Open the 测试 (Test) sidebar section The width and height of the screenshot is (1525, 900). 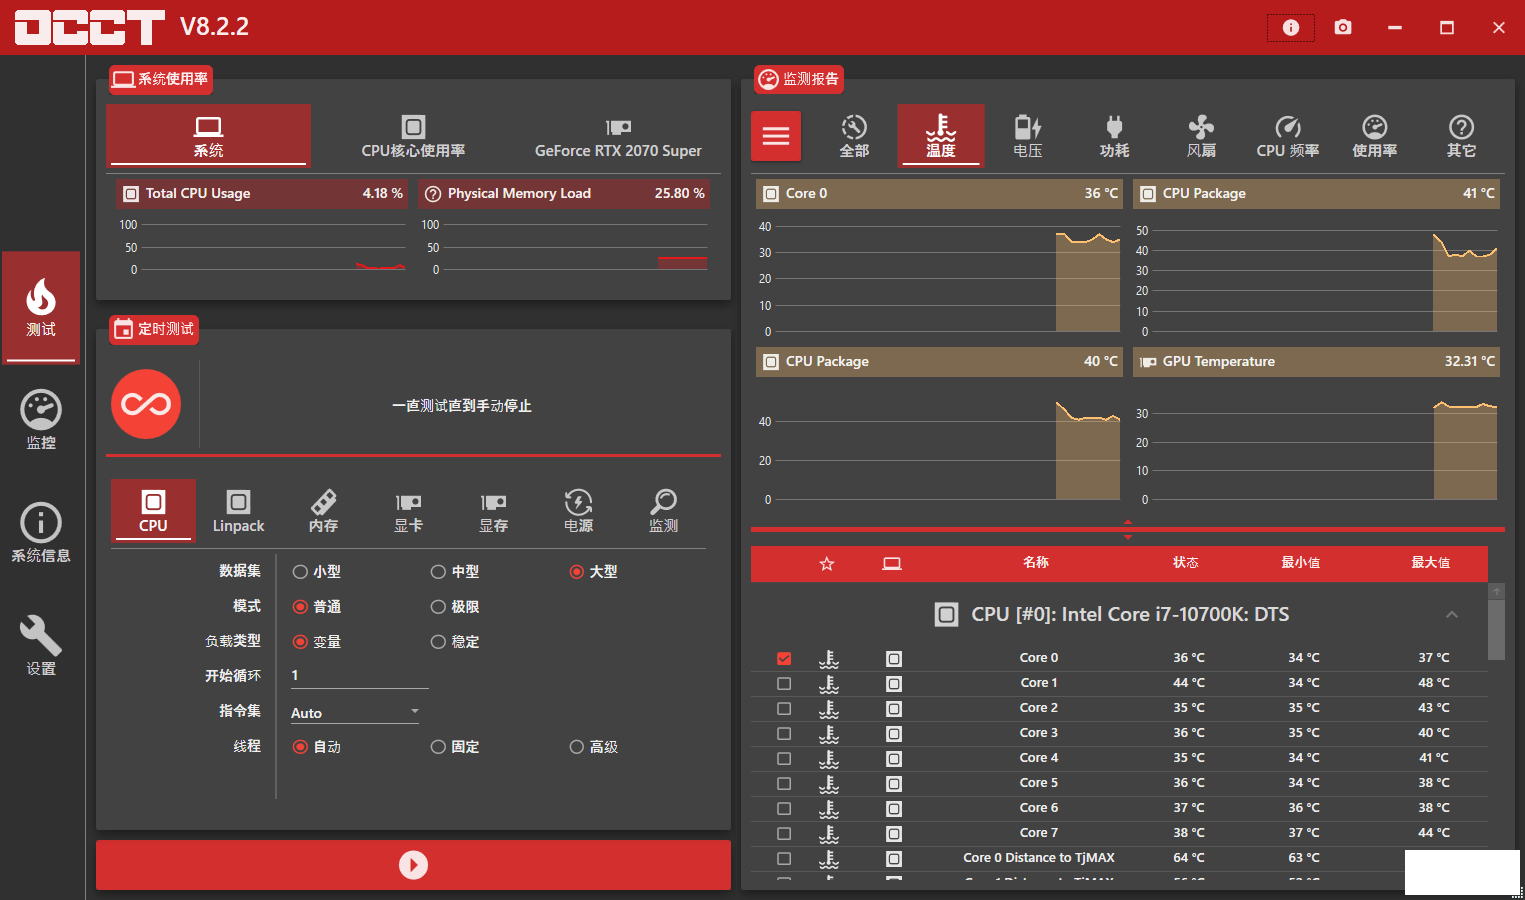[41, 307]
